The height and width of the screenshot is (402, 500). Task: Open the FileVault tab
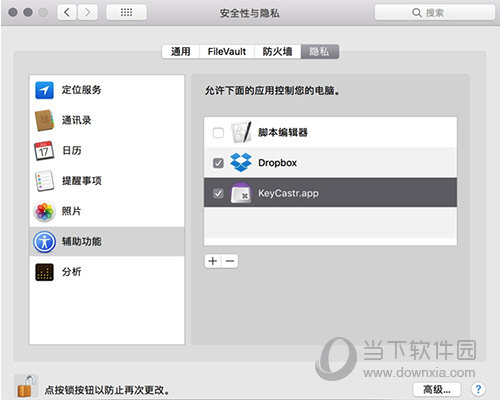(x=227, y=52)
